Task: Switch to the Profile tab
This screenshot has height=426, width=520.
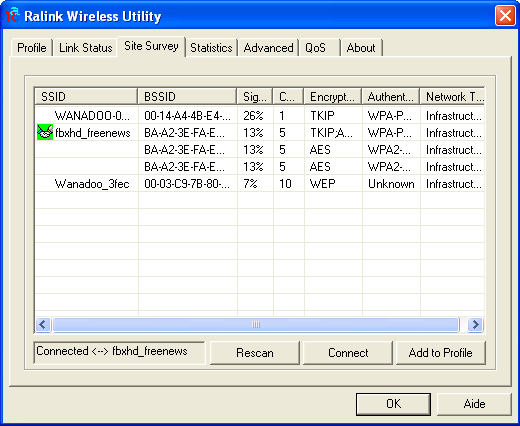Action: 32,48
